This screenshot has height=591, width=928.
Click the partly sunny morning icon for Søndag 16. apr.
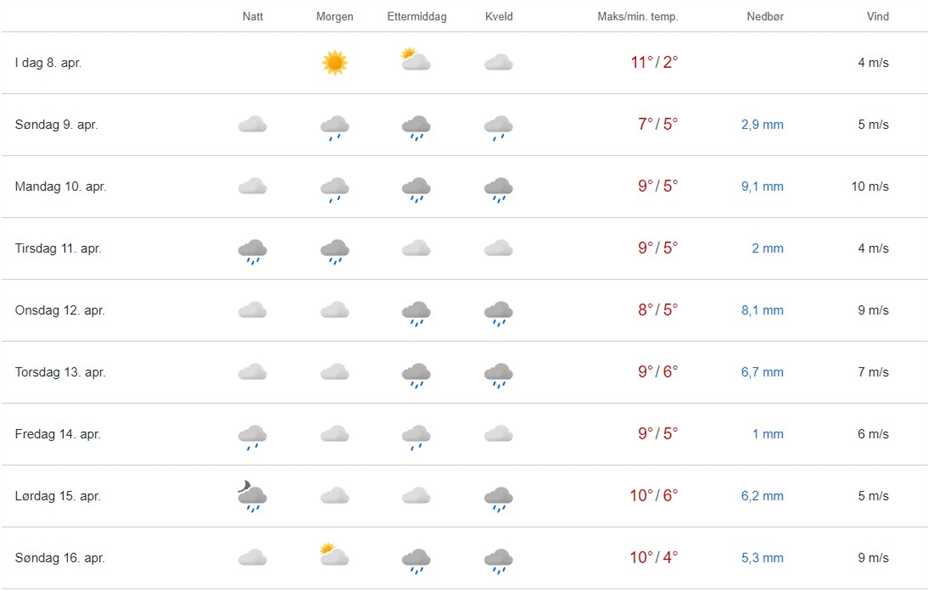pos(334,555)
